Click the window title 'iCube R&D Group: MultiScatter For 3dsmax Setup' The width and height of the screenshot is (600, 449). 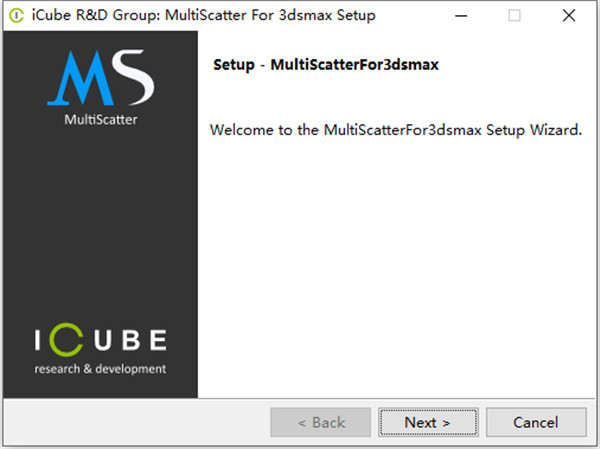[204, 16]
